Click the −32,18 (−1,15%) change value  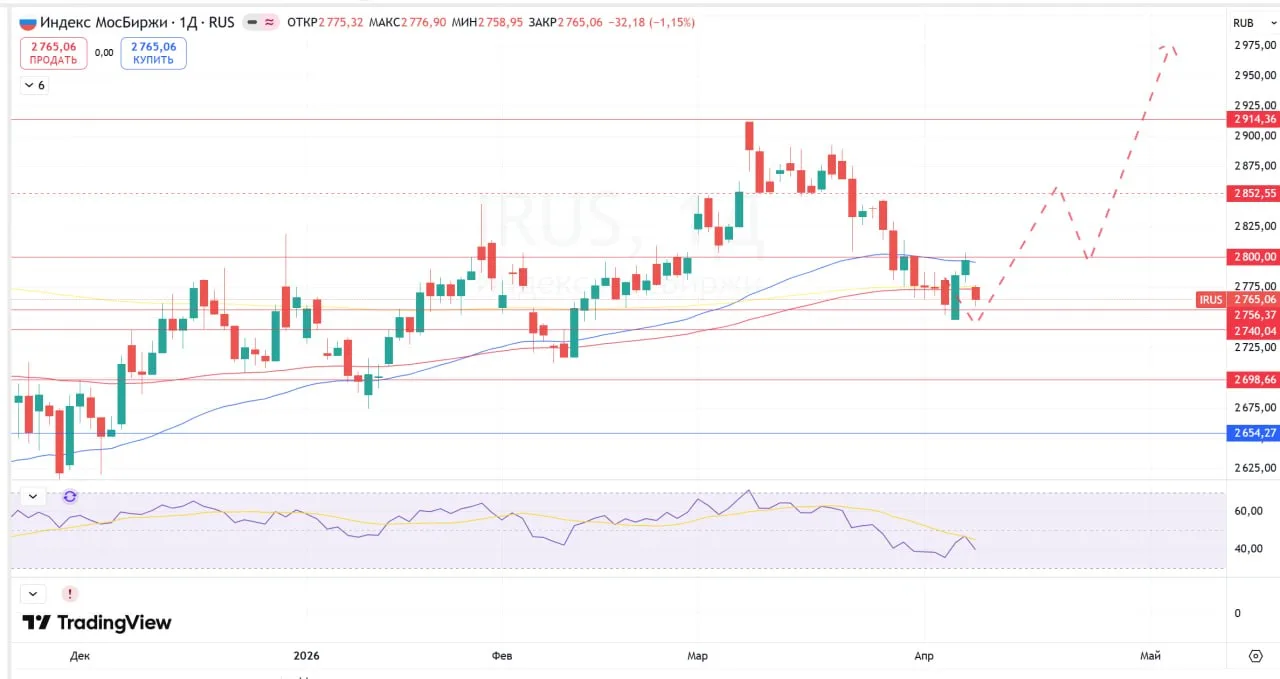click(x=653, y=22)
